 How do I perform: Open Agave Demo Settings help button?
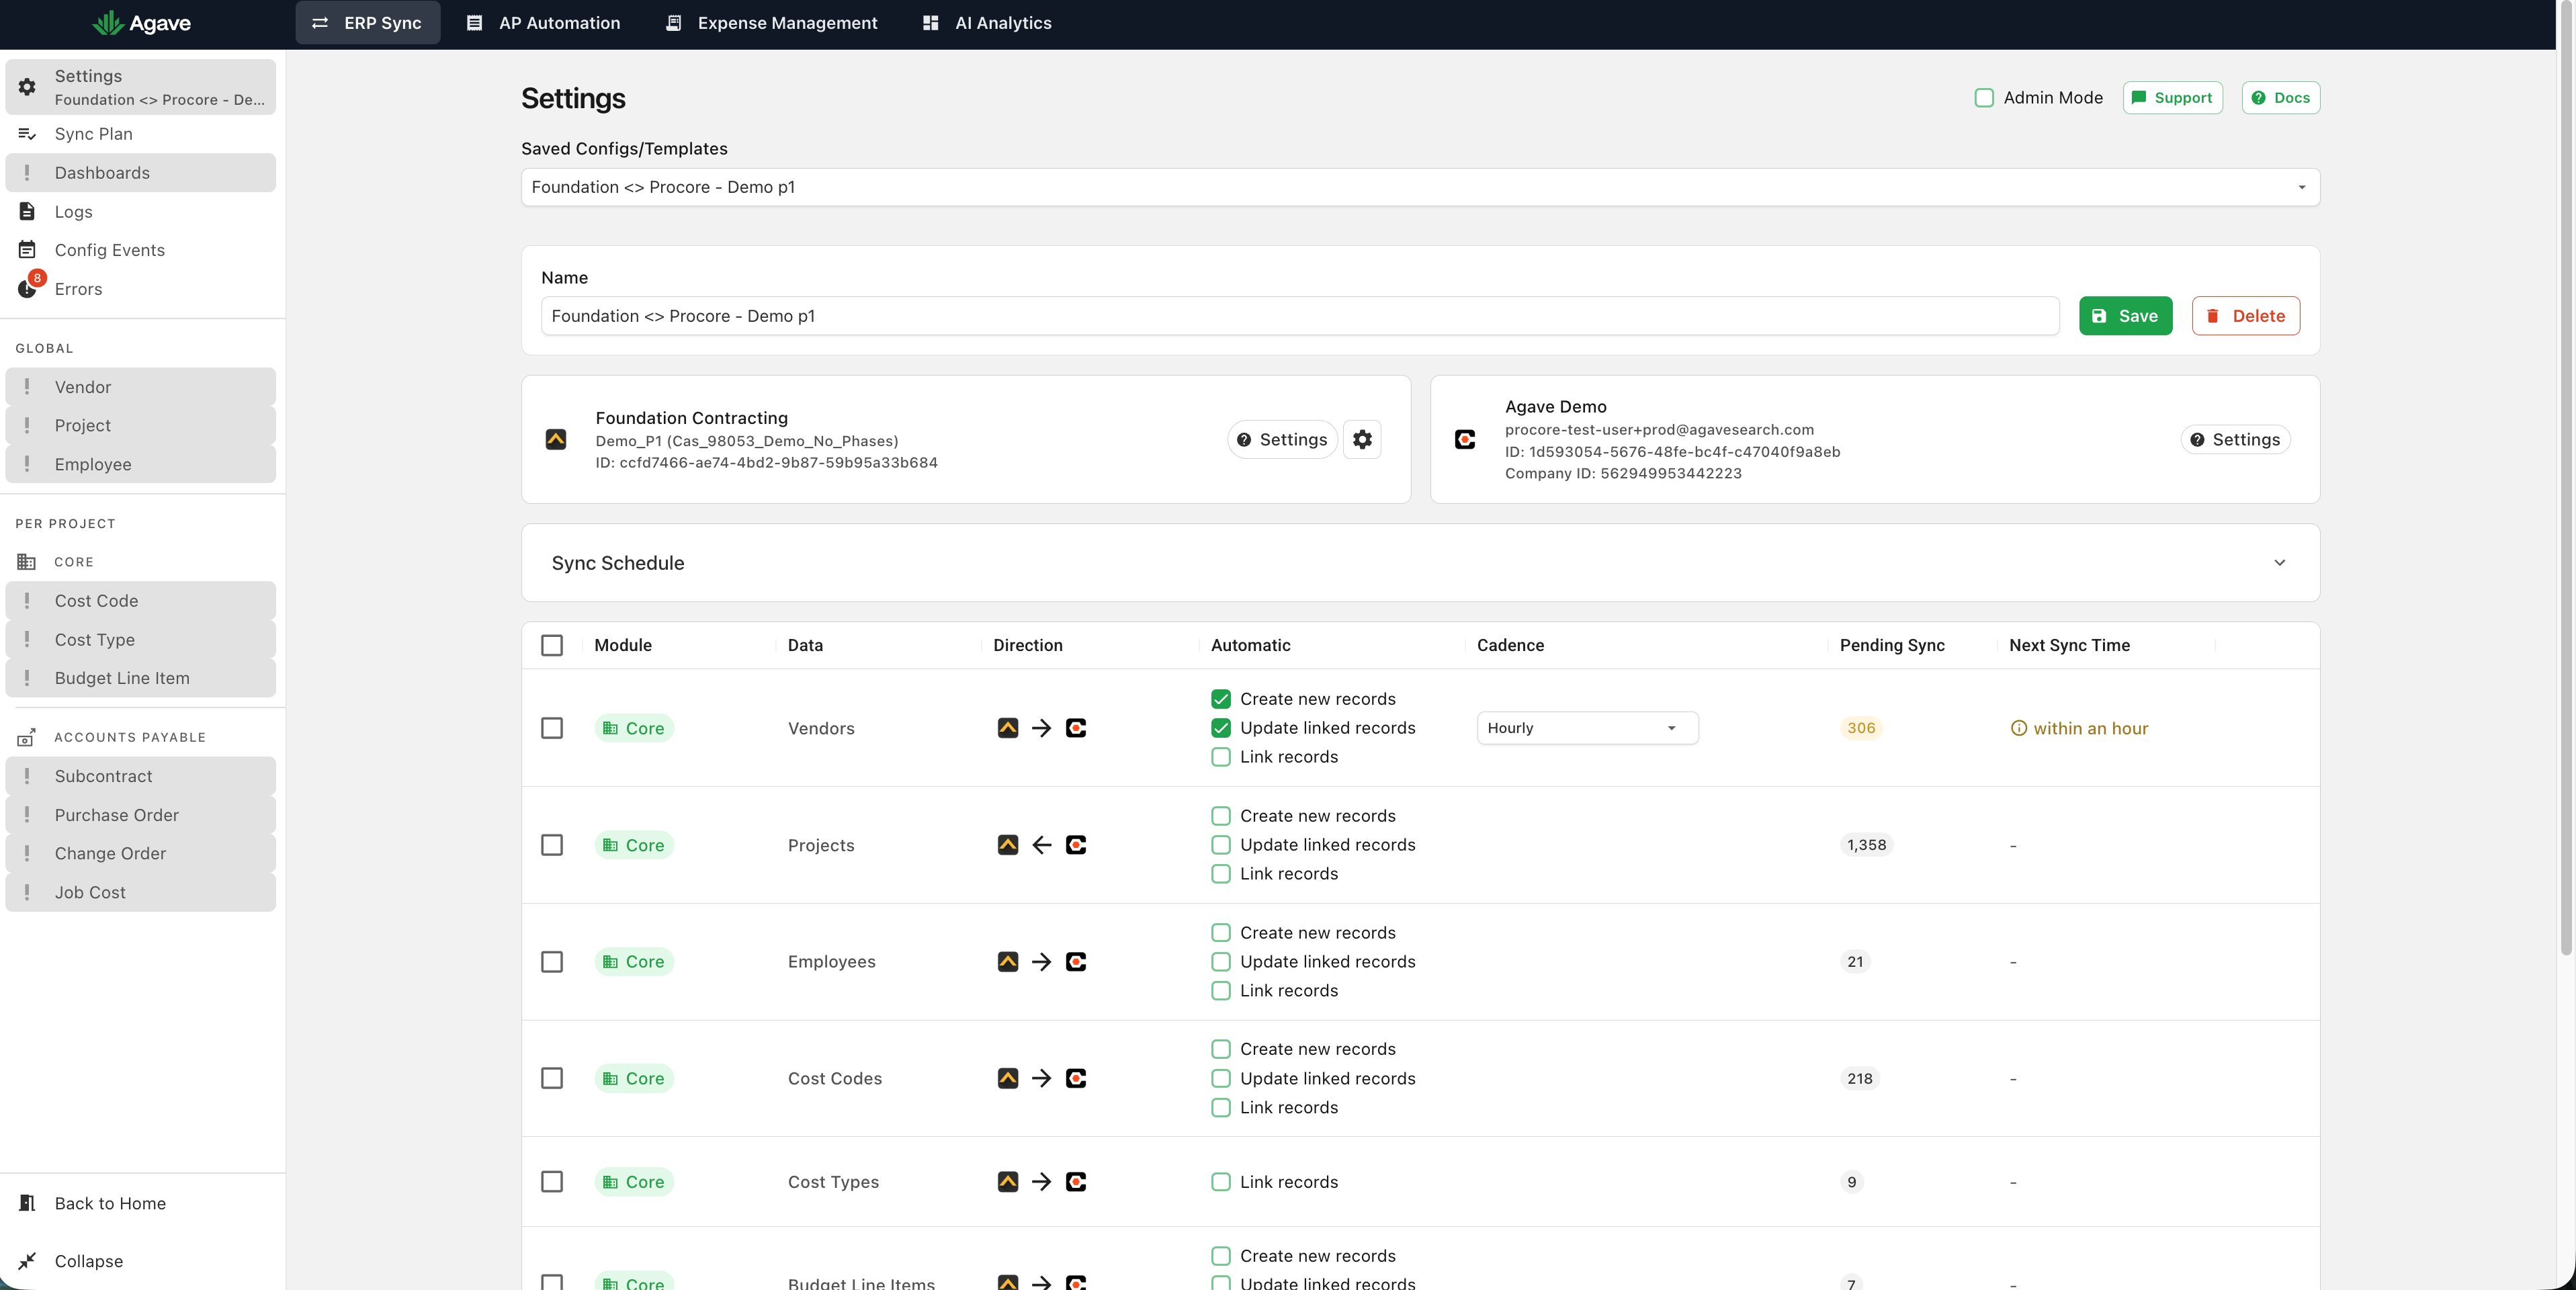2235,439
